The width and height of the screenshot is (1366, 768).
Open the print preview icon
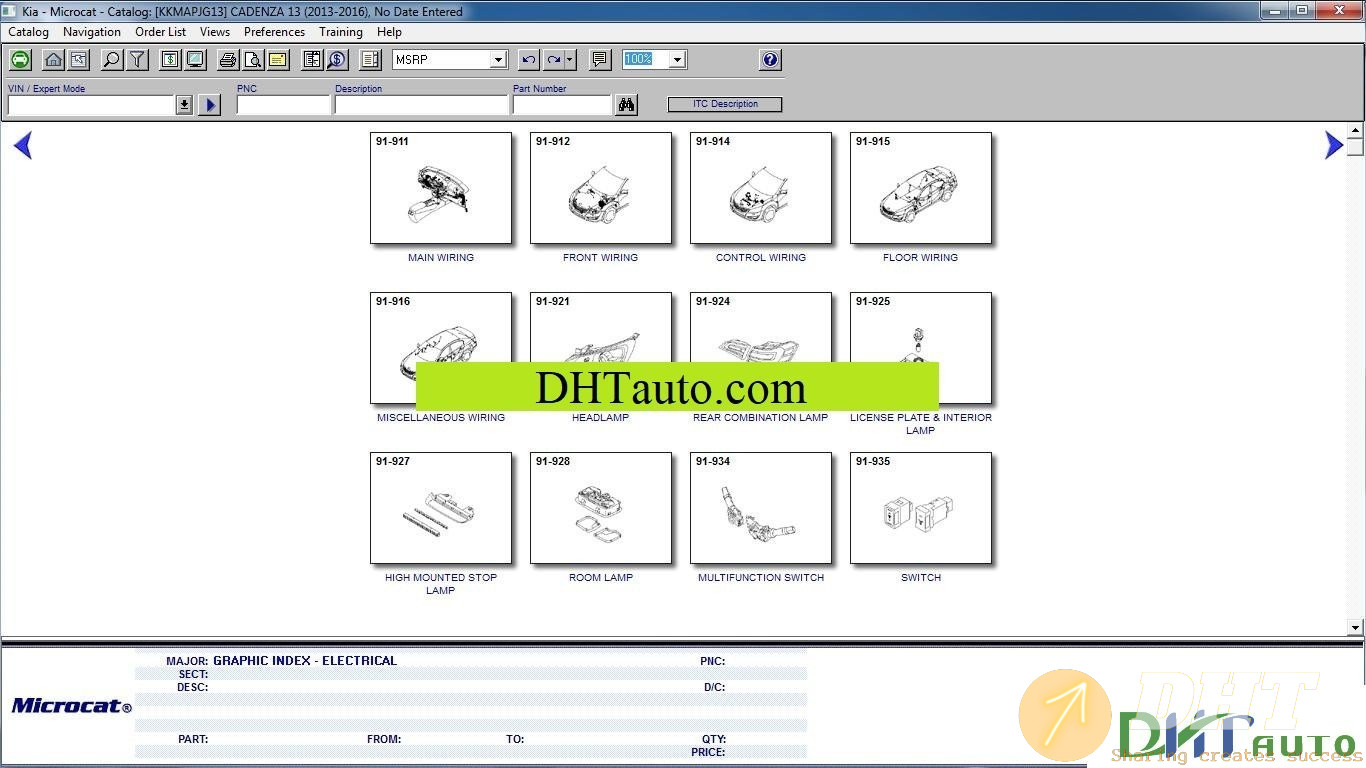click(x=253, y=60)
